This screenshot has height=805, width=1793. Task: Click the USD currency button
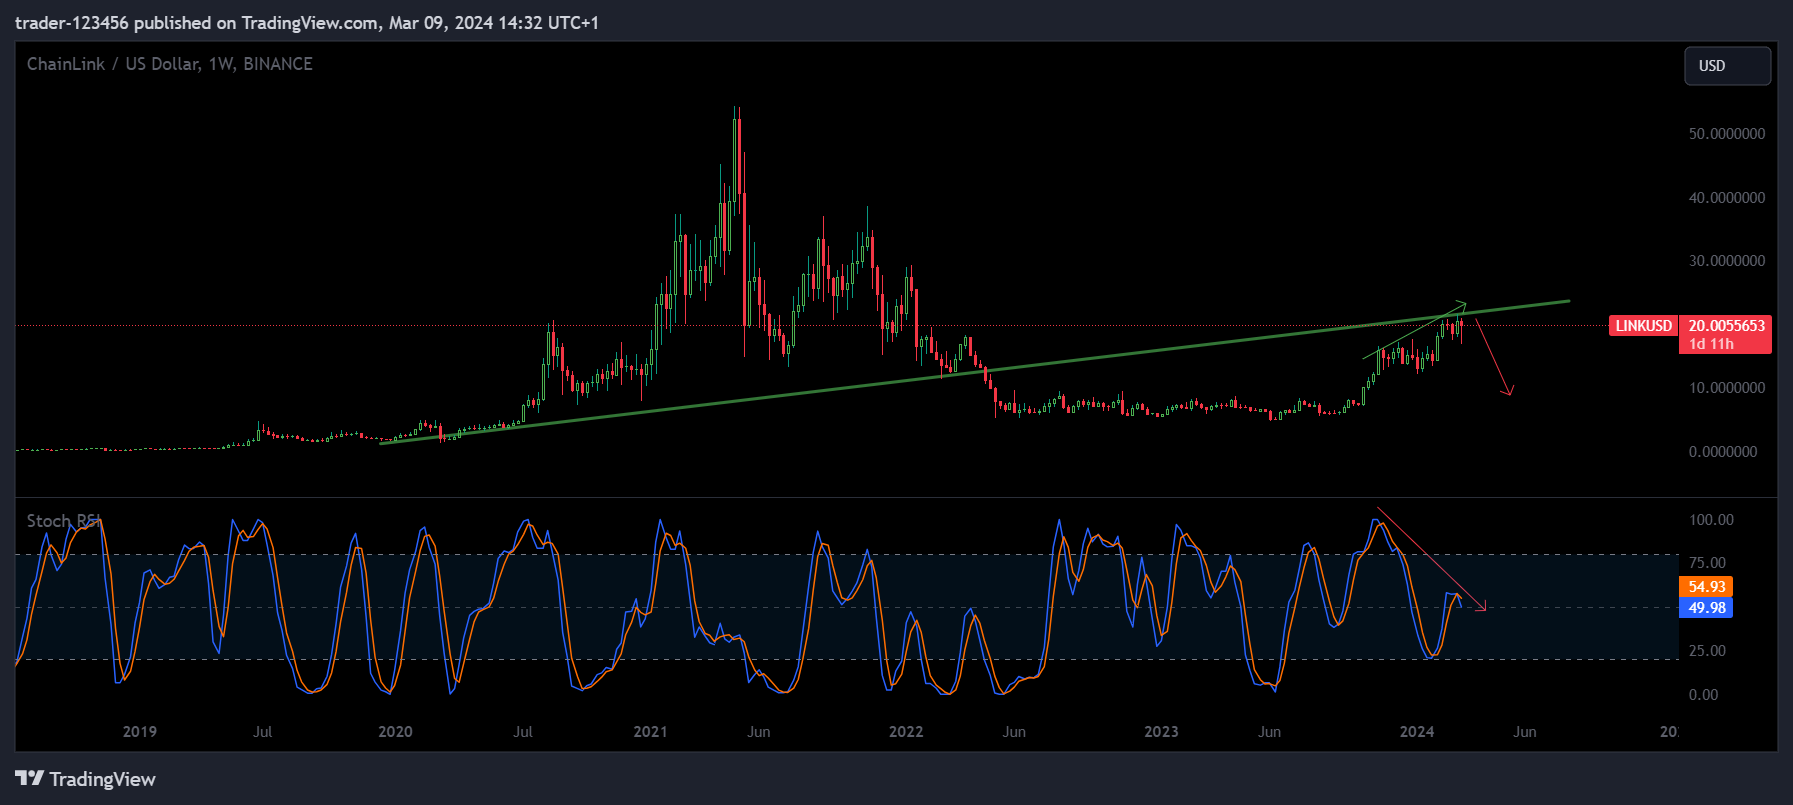pyautogui.click(x=1727, y=66)
